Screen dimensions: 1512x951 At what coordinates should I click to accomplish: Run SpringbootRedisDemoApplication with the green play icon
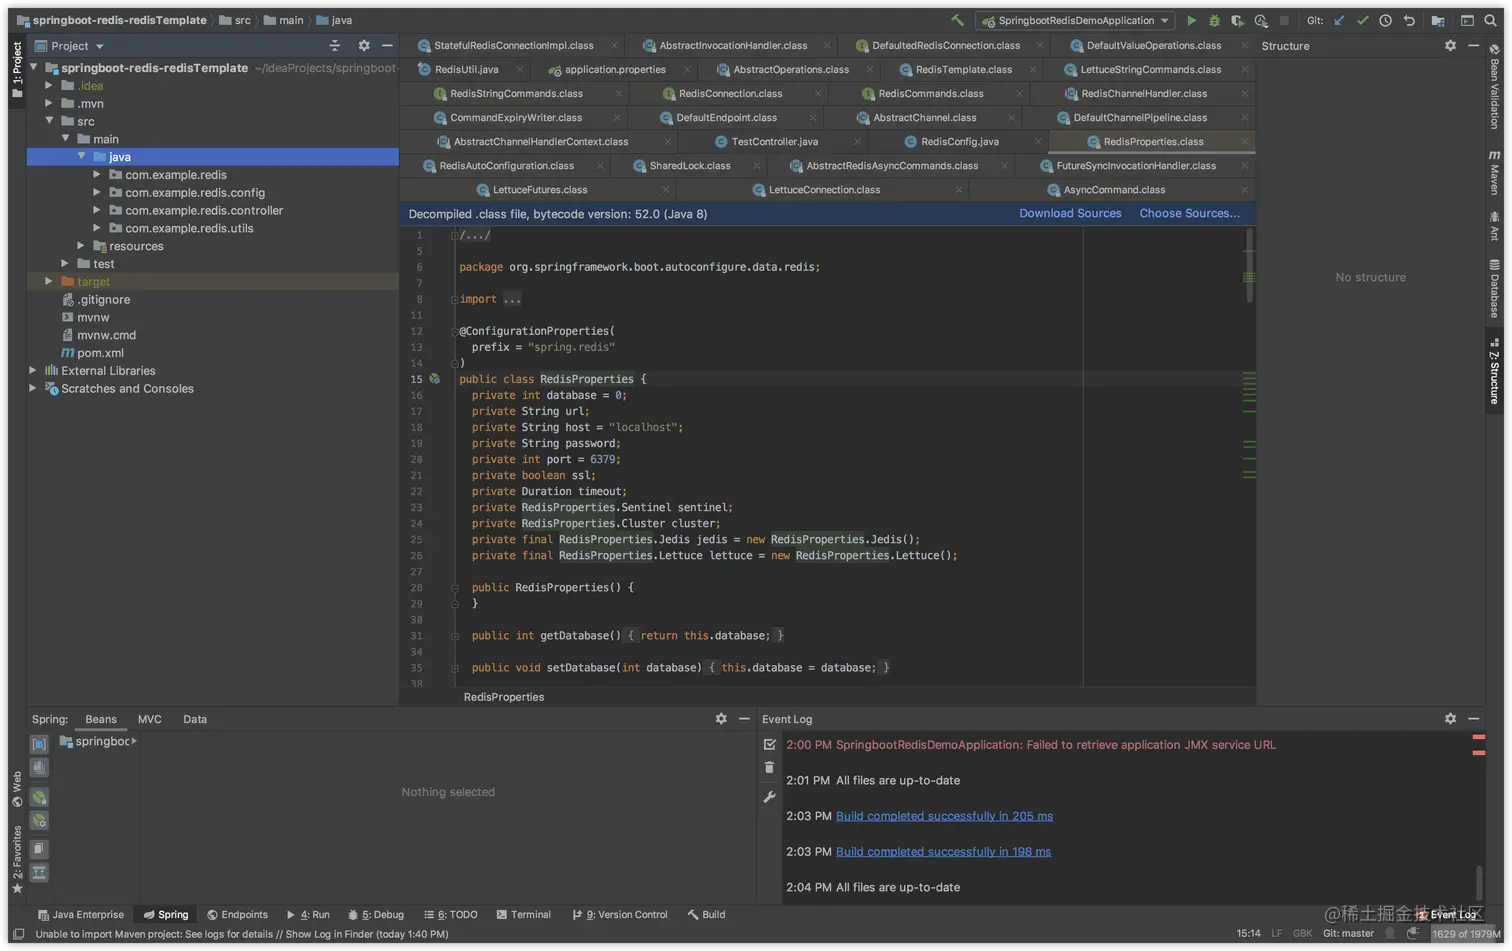[1191, 20]
